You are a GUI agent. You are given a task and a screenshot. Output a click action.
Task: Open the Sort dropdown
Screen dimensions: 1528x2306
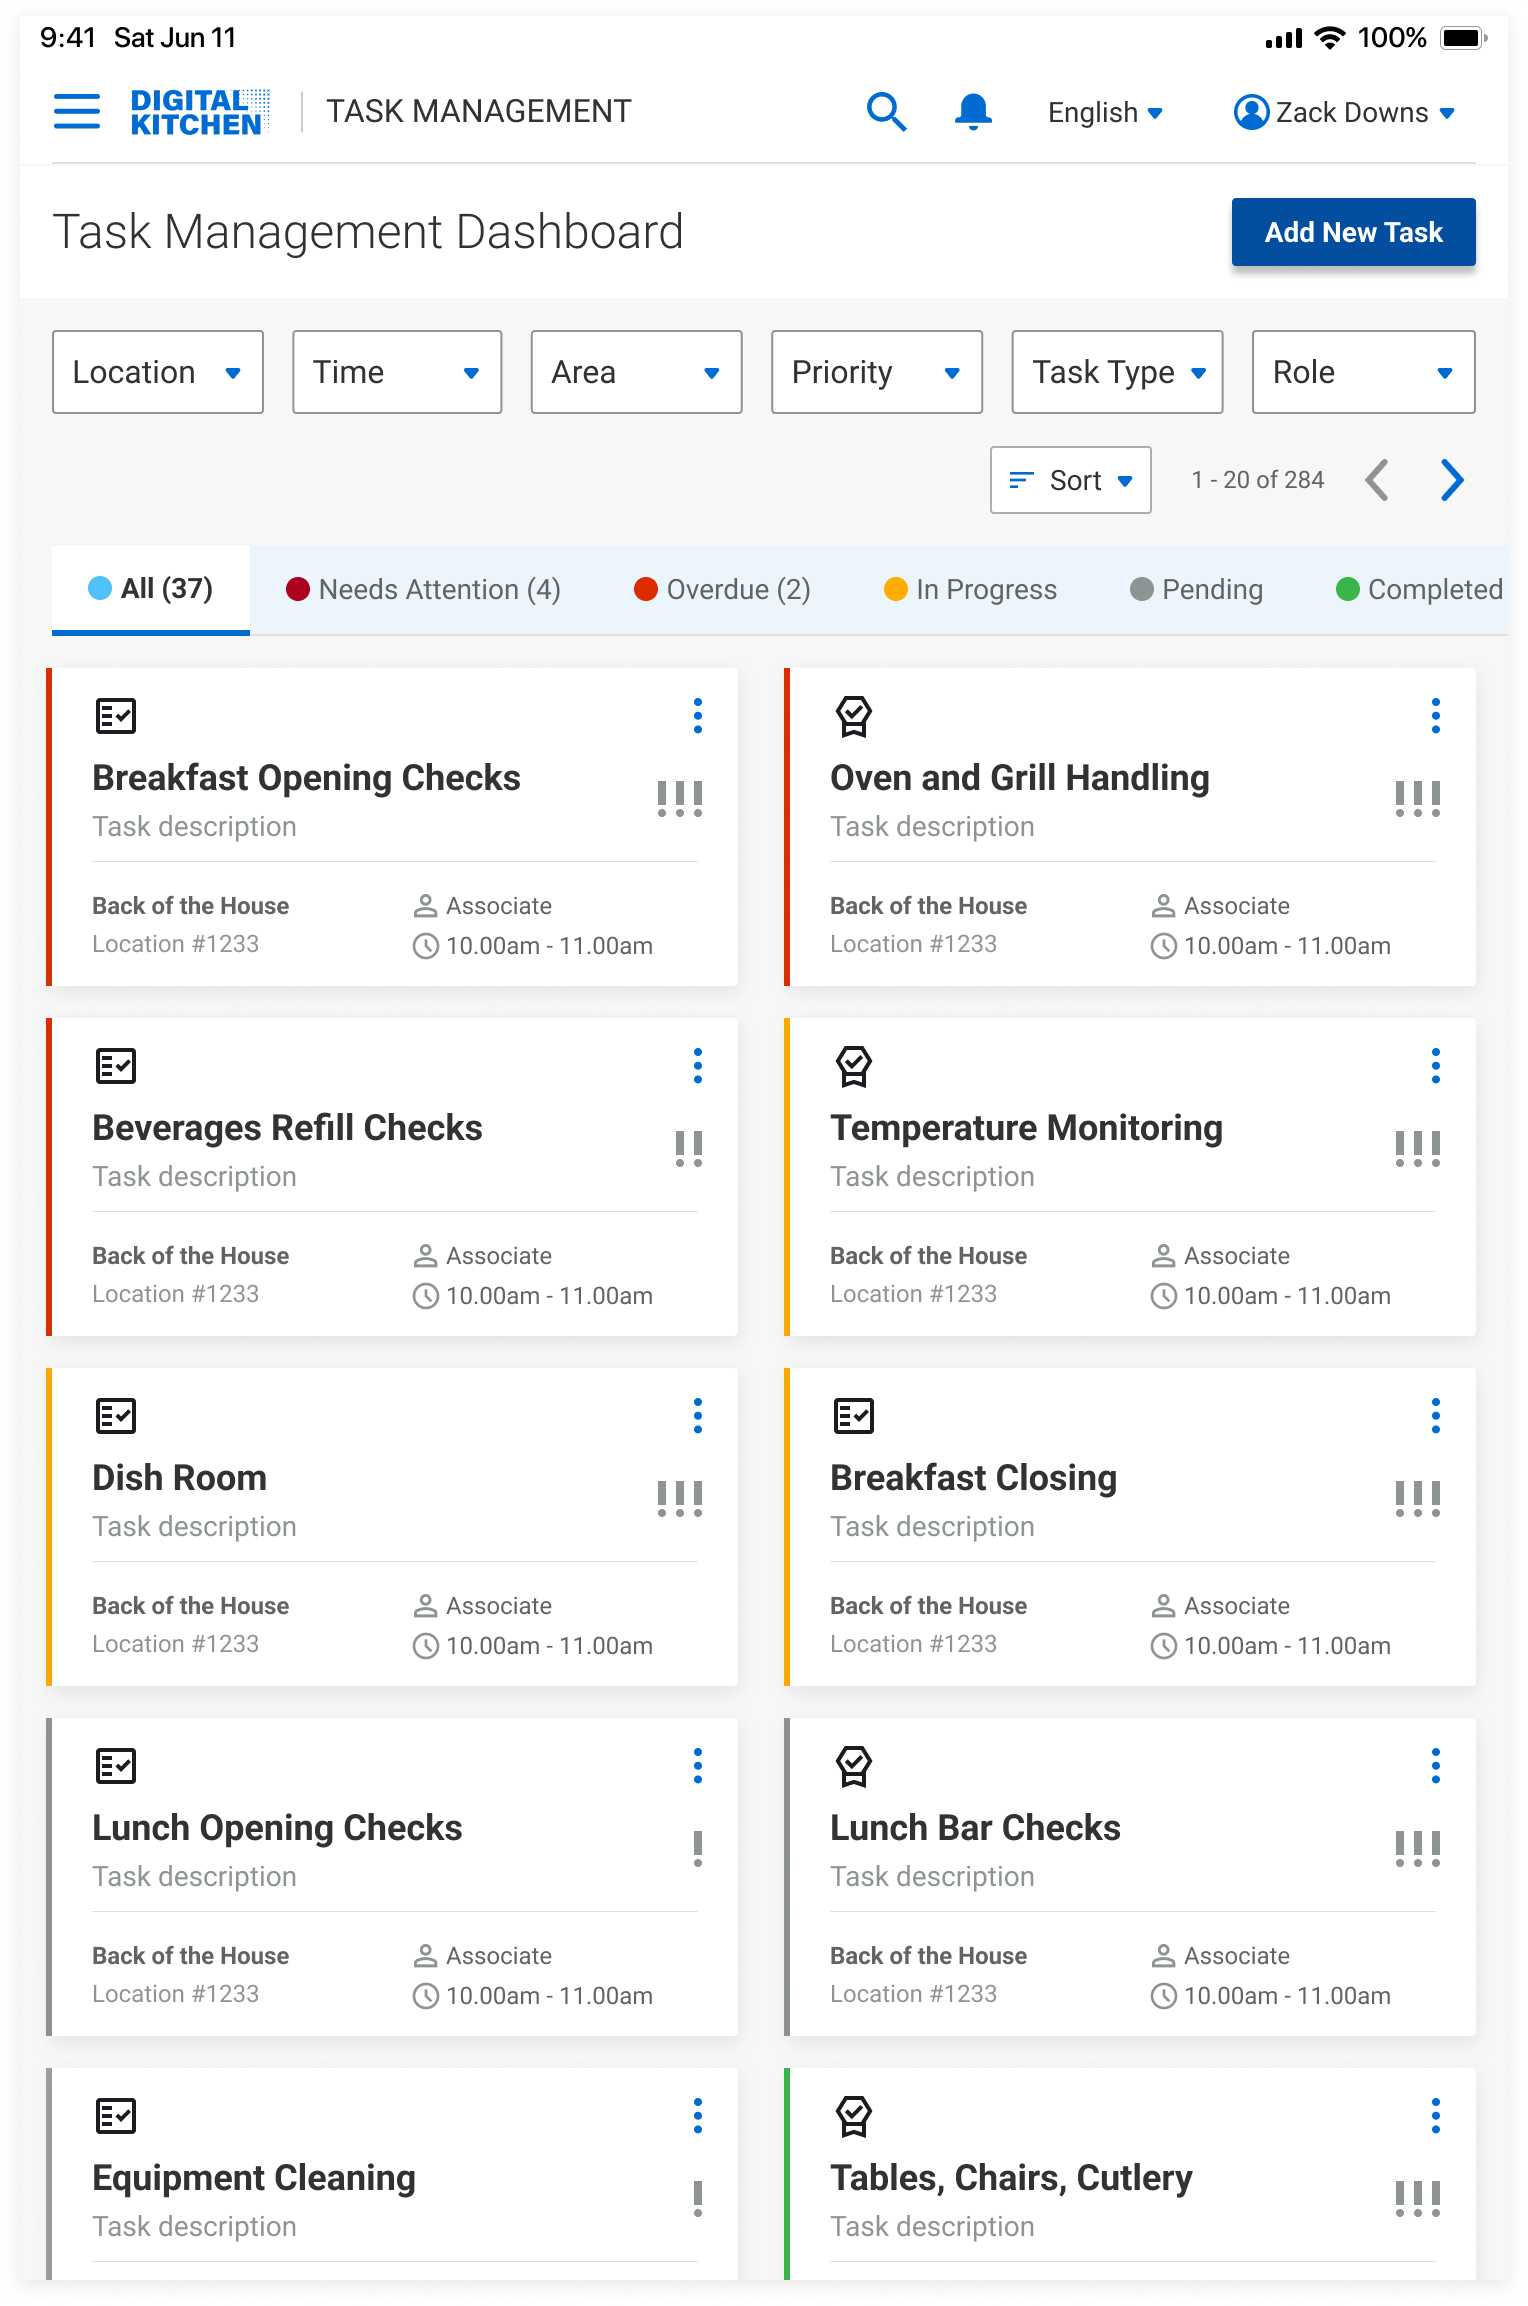[1070, 480]
